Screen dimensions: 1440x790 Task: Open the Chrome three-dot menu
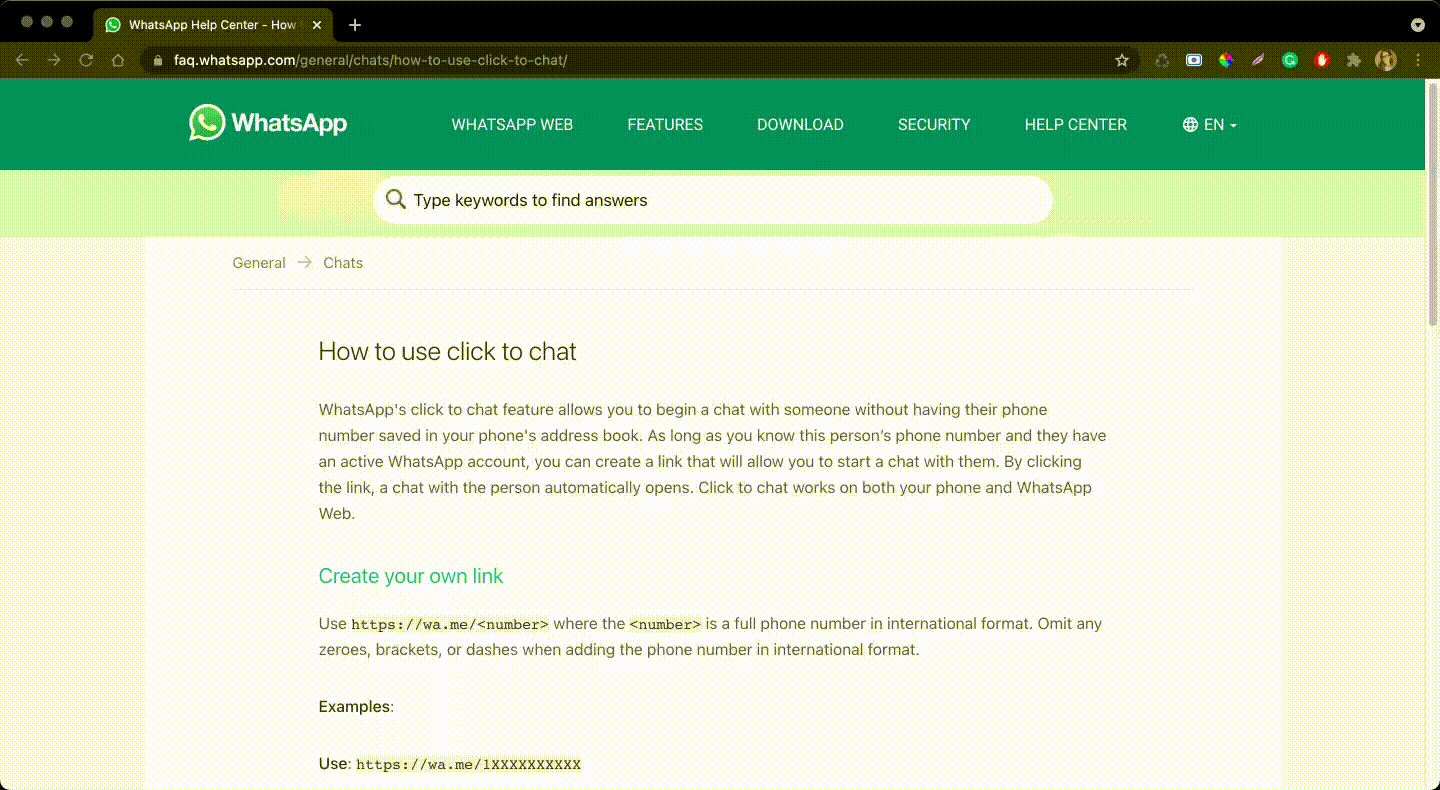(1419, 59)
